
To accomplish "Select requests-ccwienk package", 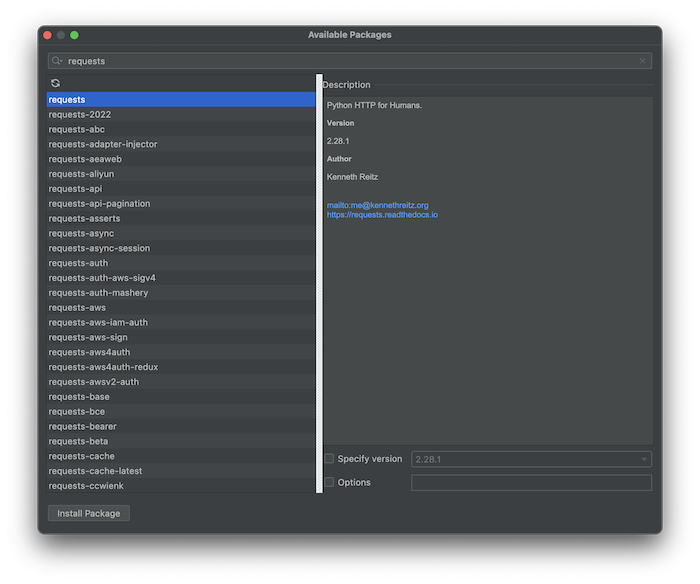I will [x=181, y=486].
